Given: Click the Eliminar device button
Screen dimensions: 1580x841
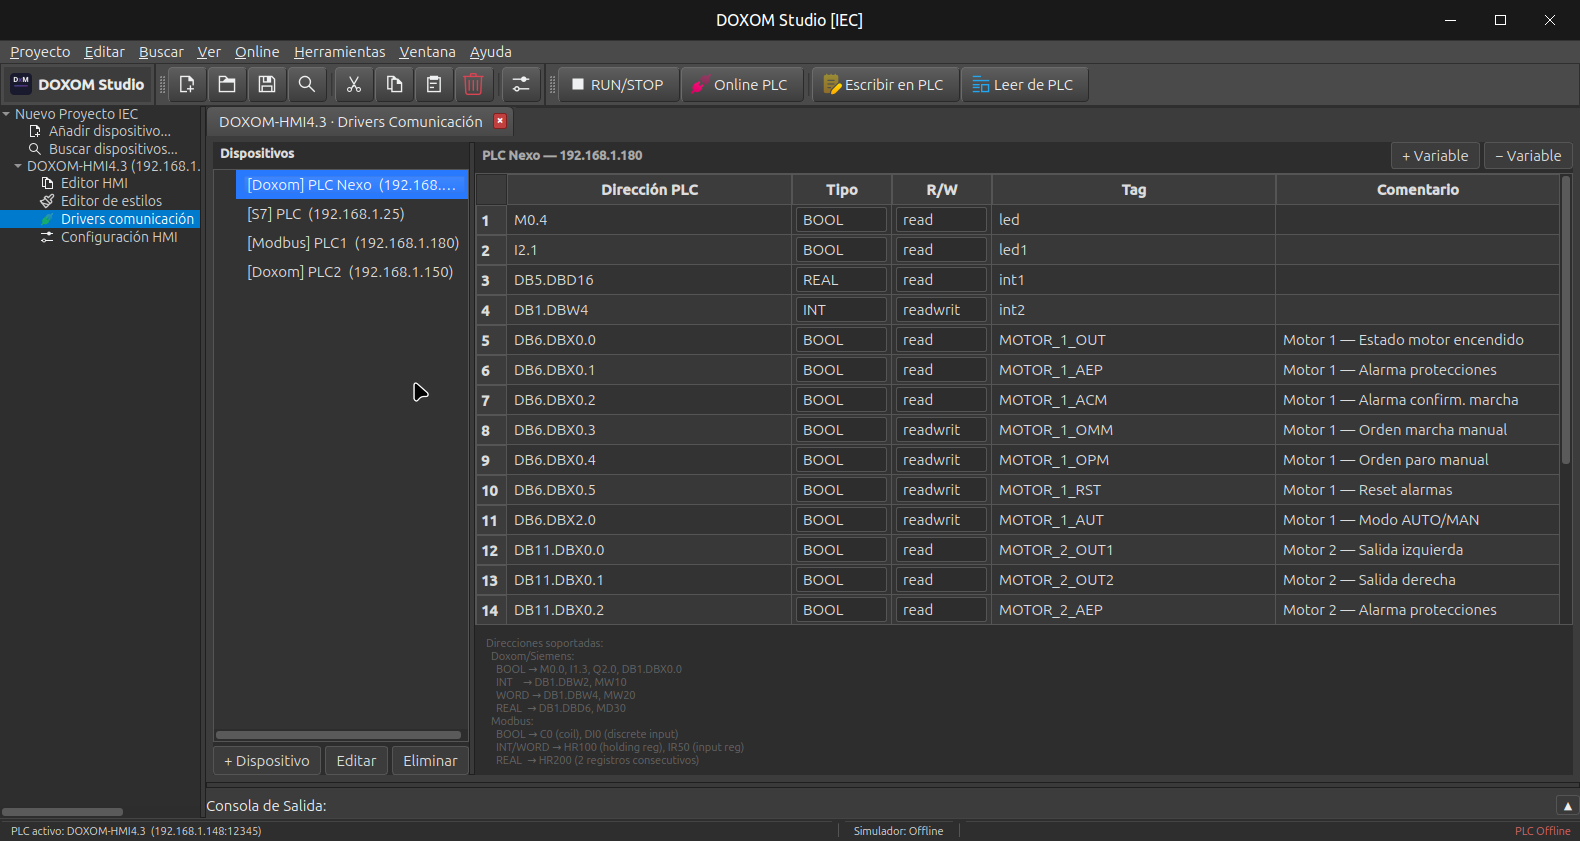Looking at the screenshot, I should click(430, 761).
